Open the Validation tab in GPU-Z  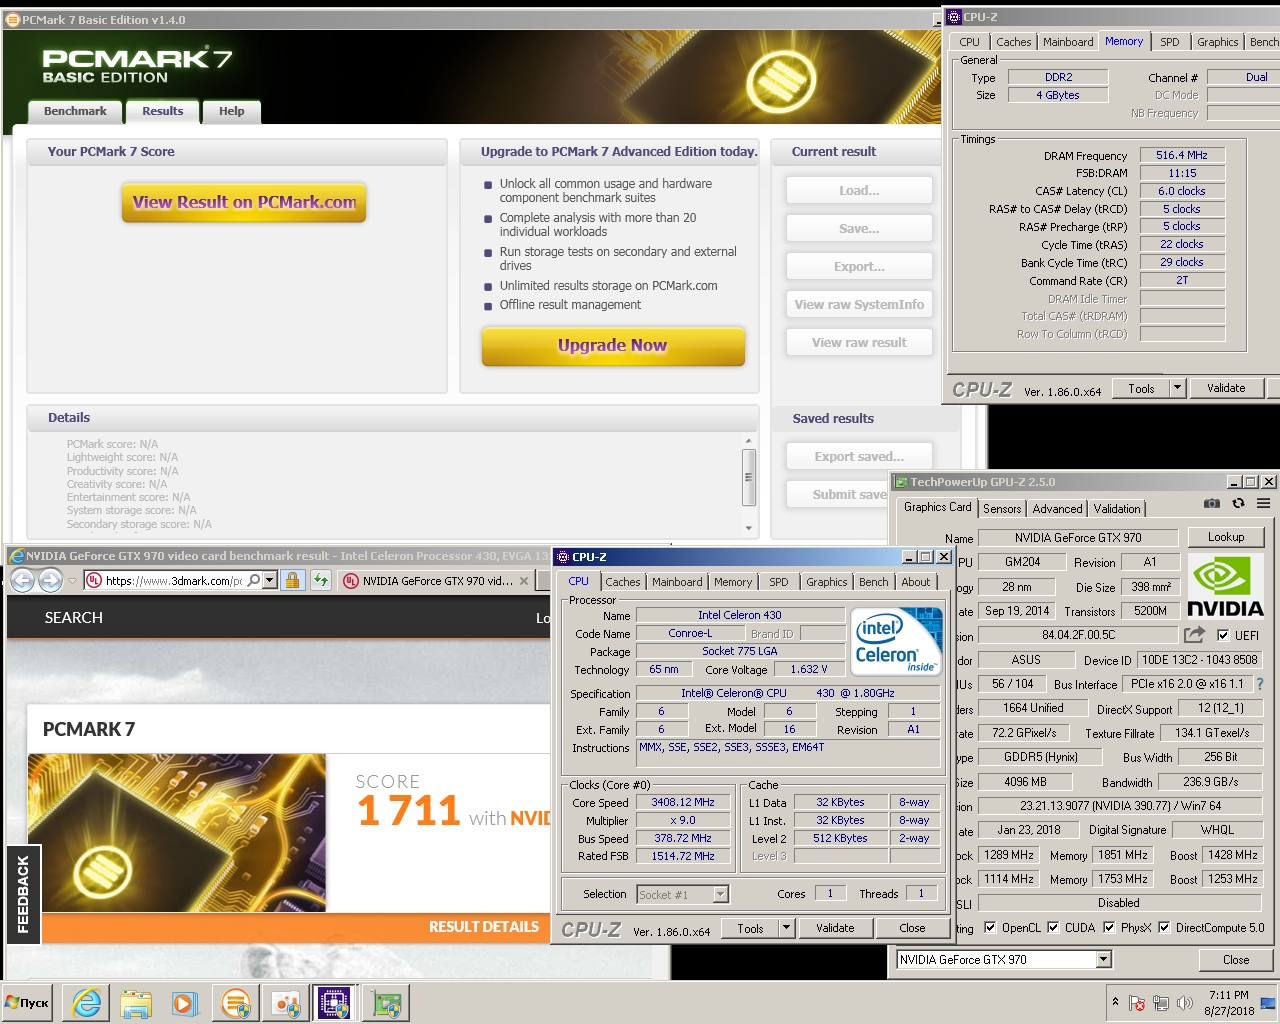coord(1117,509)
